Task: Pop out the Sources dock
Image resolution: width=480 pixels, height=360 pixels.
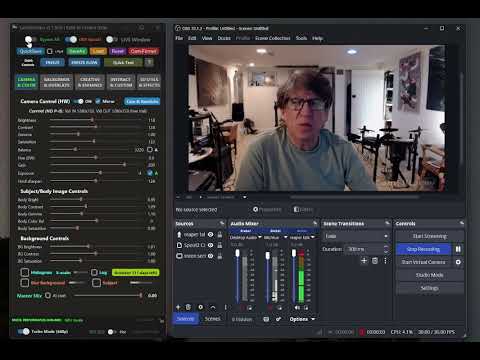Action: pos(222,223)
